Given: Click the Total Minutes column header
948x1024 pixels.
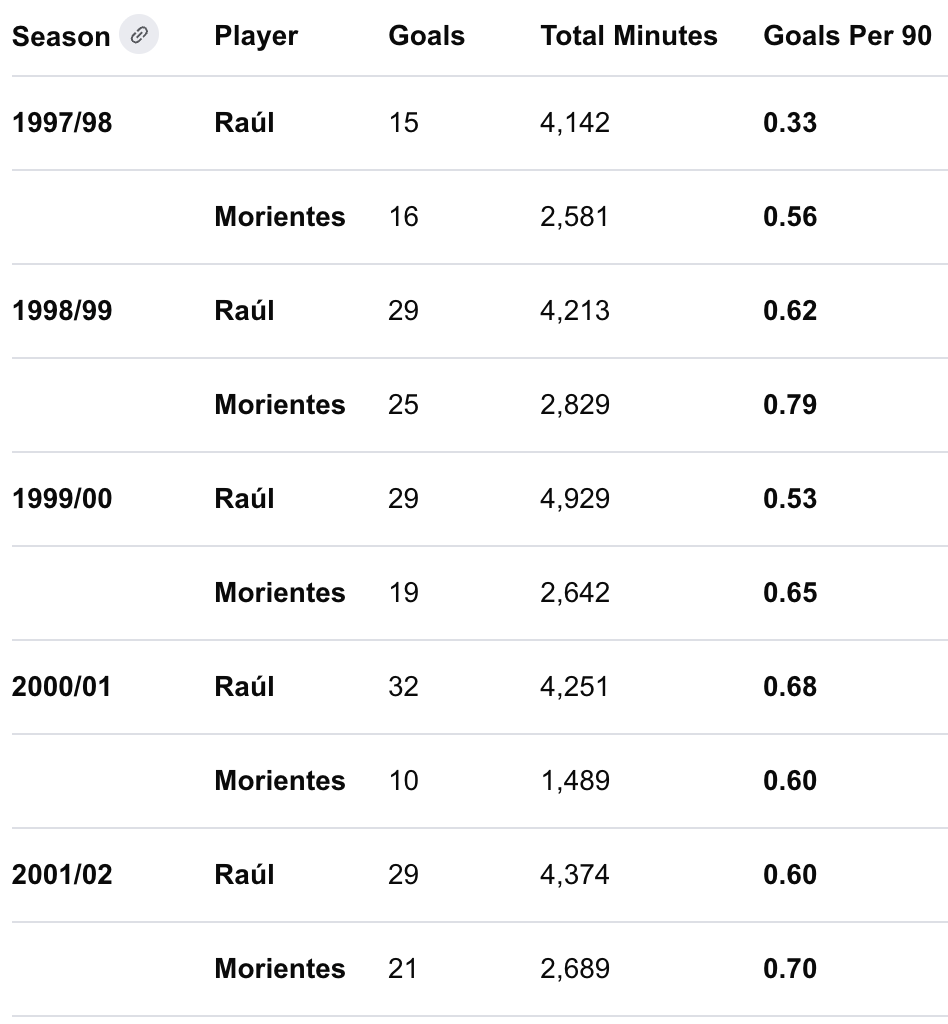Looking at the screenshot, I should (x=629, y=36).
